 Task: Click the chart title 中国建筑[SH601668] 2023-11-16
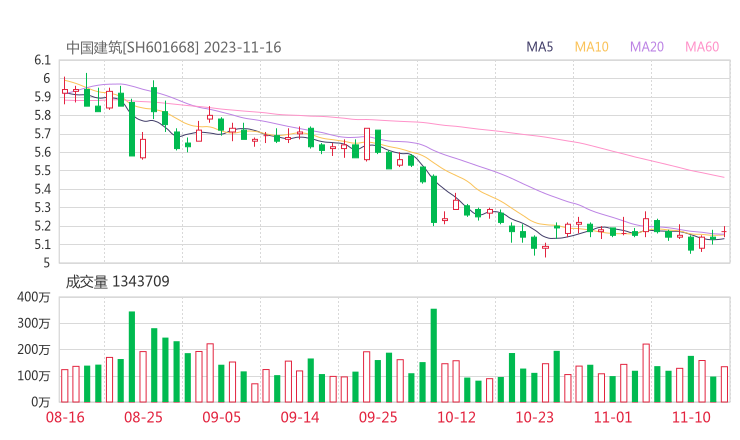173,47
